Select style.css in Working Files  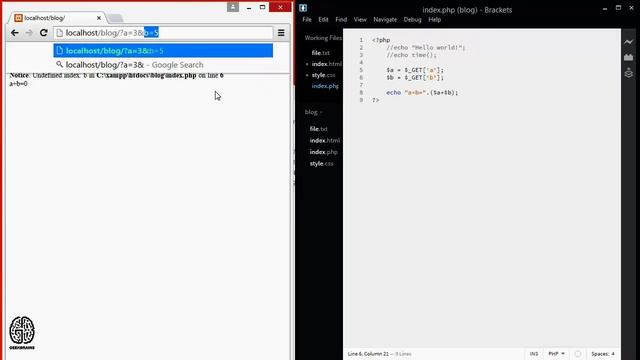pos(323,75)
